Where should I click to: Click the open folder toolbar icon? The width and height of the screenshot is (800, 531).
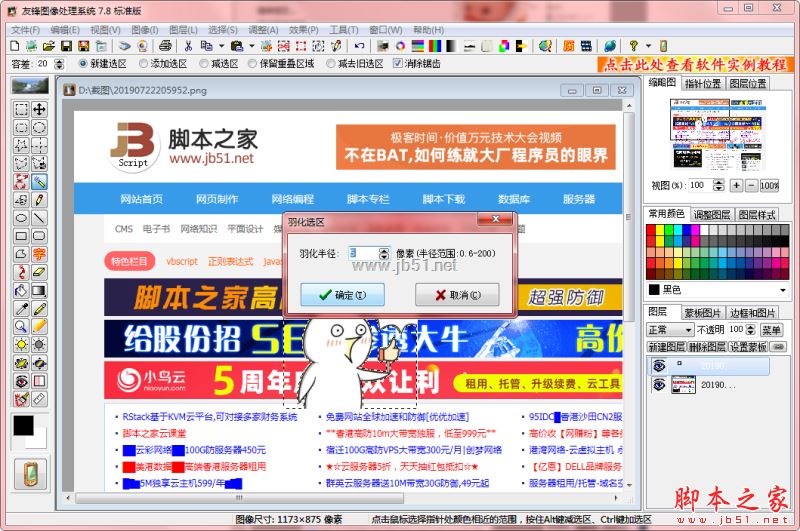pos(48,46)
